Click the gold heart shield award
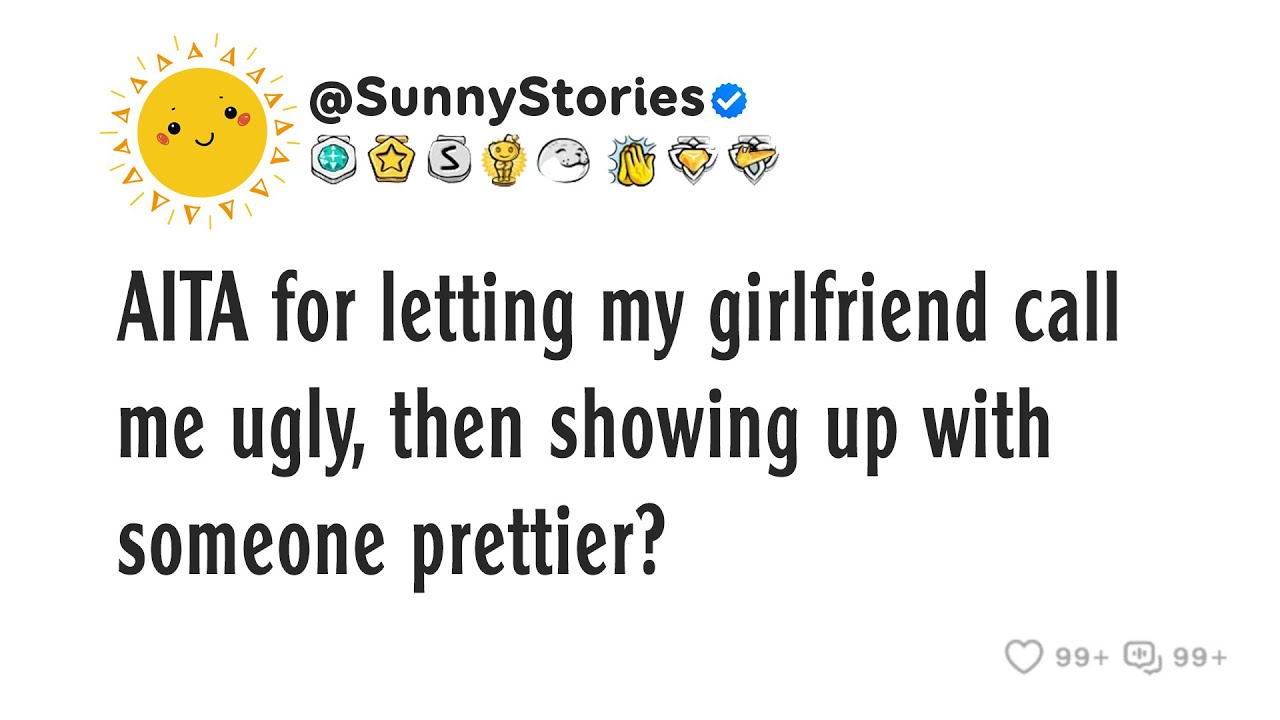1280x720 pixels. [691, 160]
